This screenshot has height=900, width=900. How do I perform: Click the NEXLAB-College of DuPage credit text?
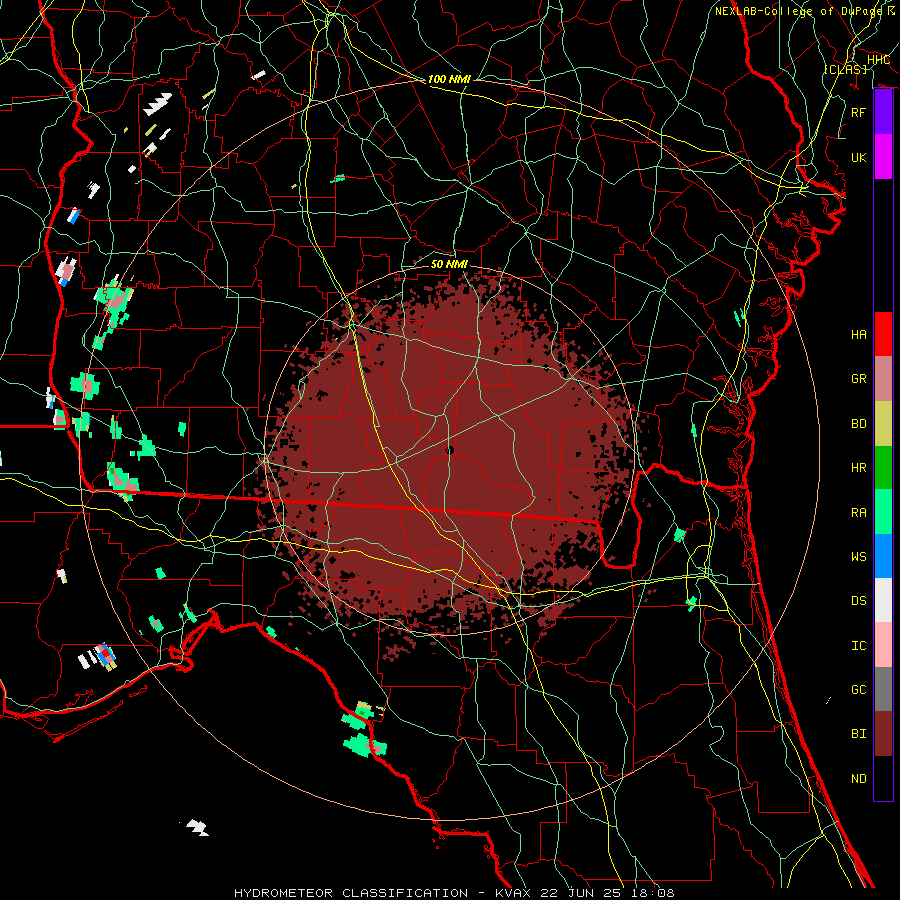coord(798,11)
